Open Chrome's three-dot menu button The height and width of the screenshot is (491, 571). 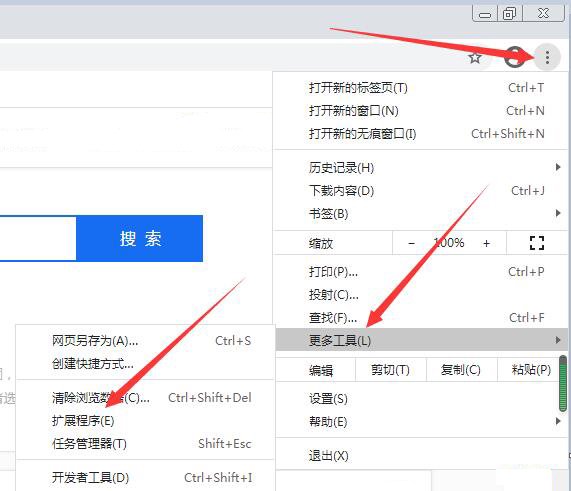pyautogui.click(x=547, y=58)
